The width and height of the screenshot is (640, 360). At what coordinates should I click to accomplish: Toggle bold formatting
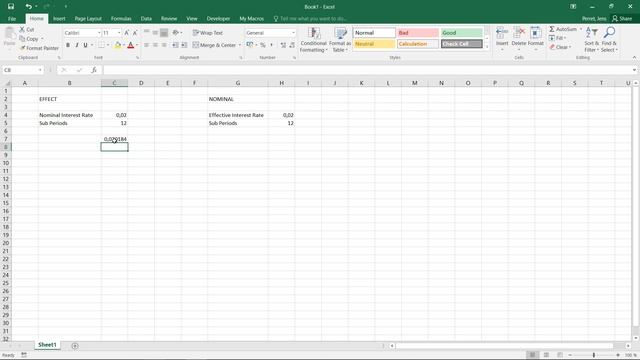coord(68,45)
